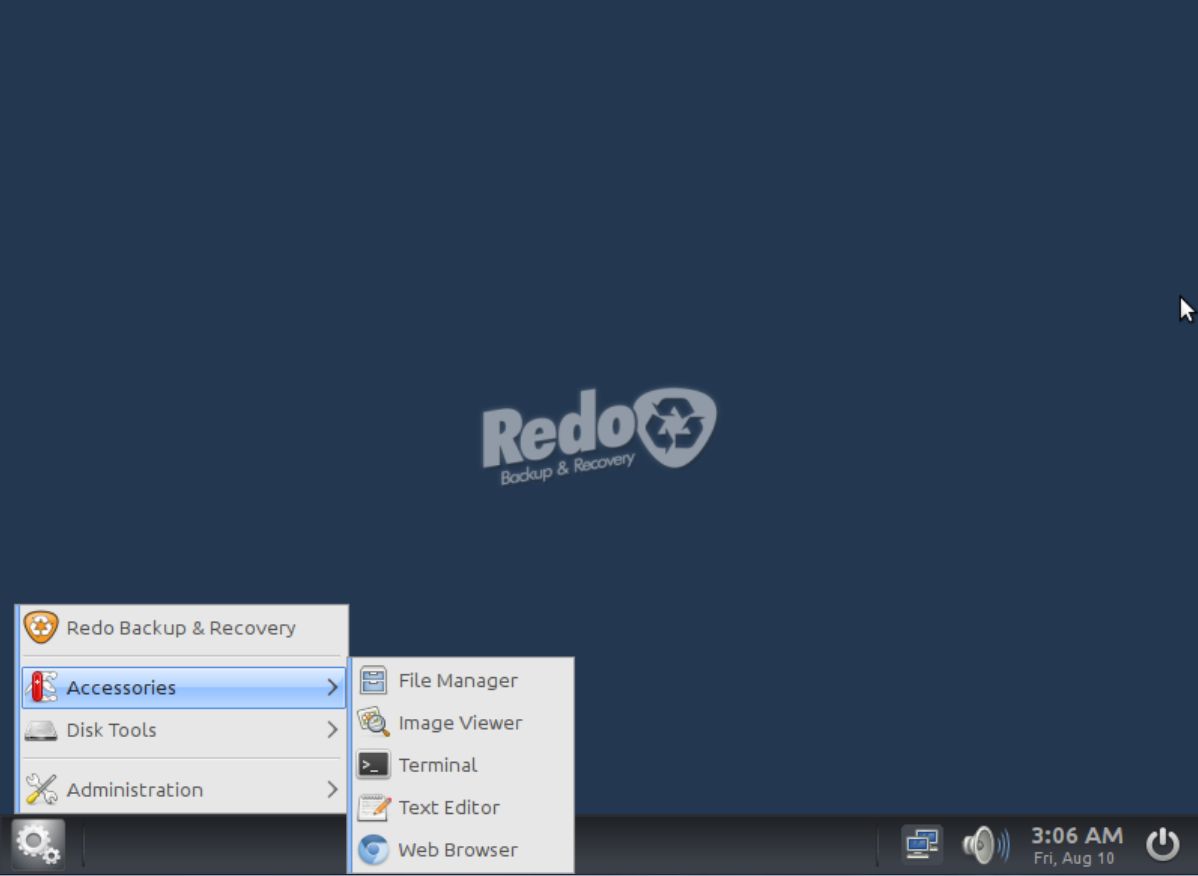Click the volume speaker tray icon
1198x876 pixels.
tap(986, 845)
